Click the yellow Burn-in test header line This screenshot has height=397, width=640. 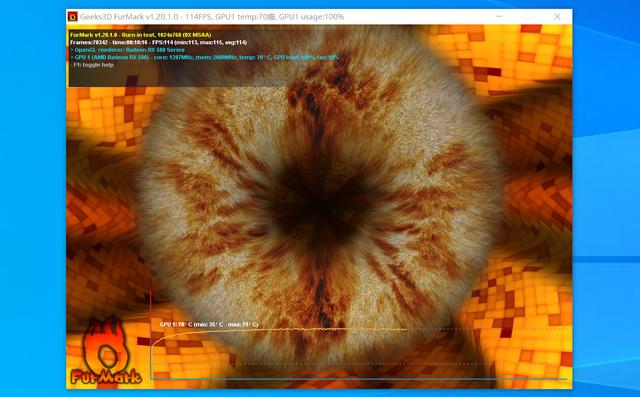click(x=140, y=35)
